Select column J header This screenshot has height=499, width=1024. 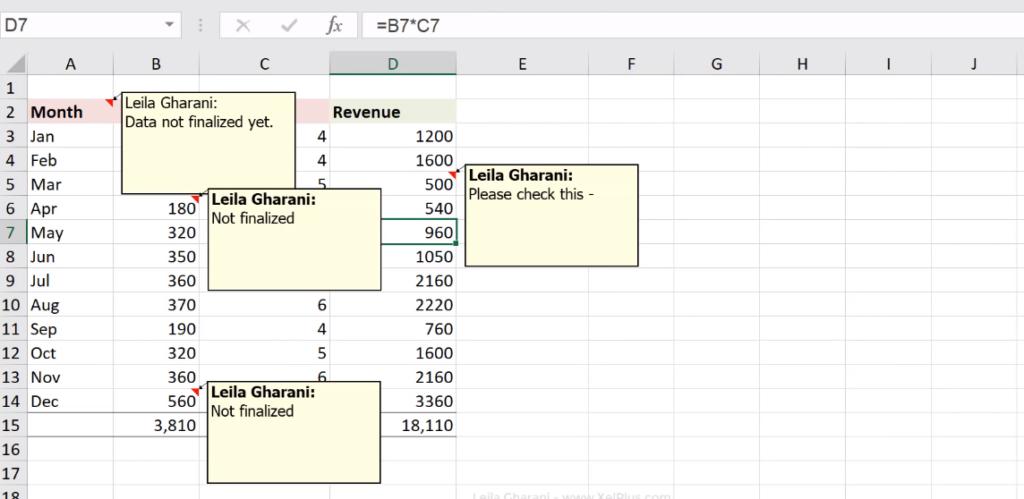tap(974, 64)
